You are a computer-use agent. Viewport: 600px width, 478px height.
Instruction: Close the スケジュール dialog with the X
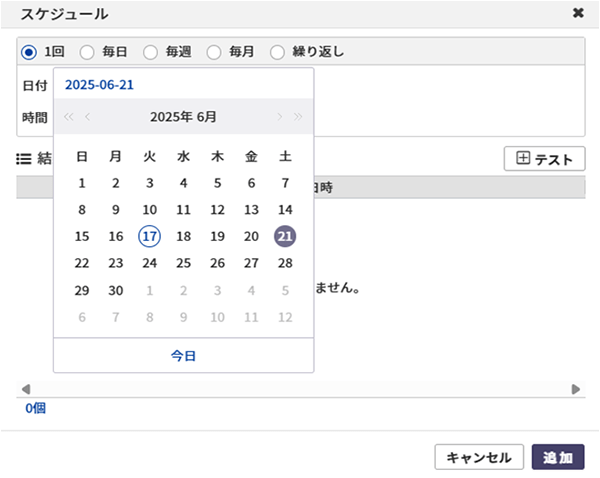point(578,13)
